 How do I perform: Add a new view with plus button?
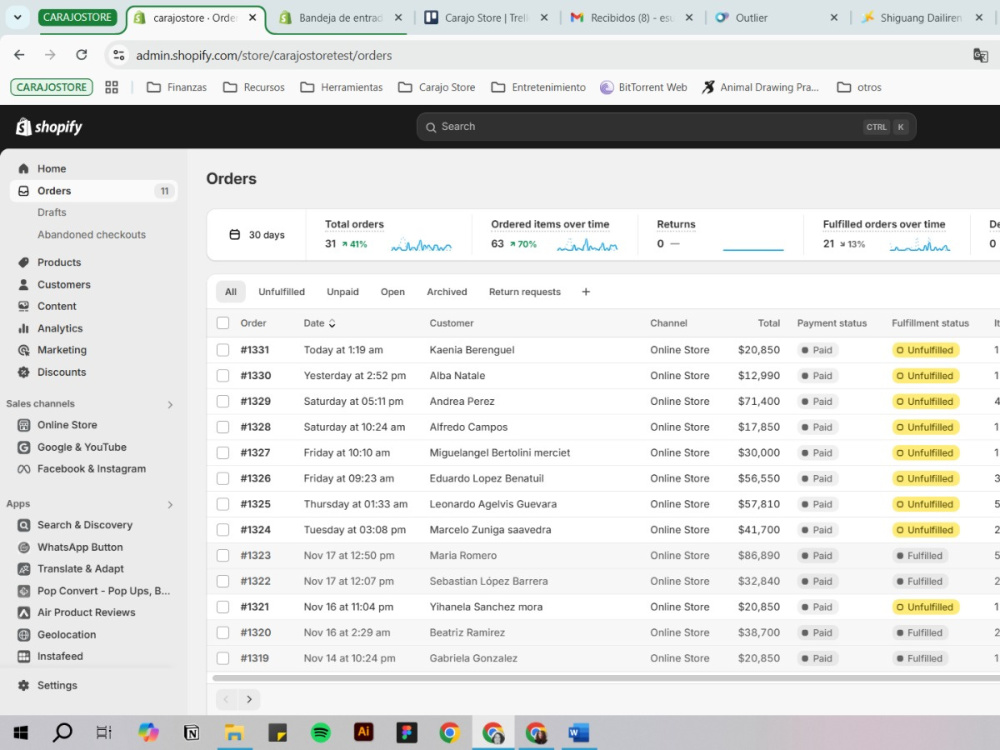pos(586,291)
